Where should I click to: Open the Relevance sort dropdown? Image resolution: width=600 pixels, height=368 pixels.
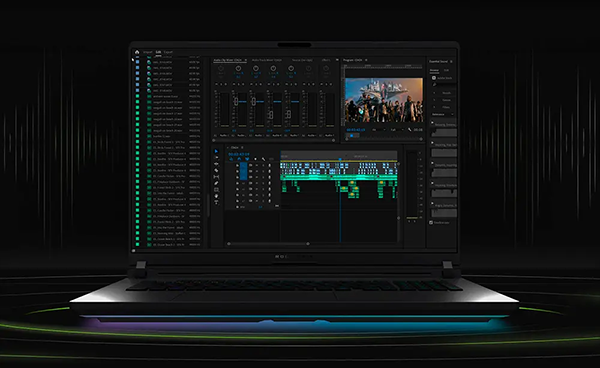443,114
